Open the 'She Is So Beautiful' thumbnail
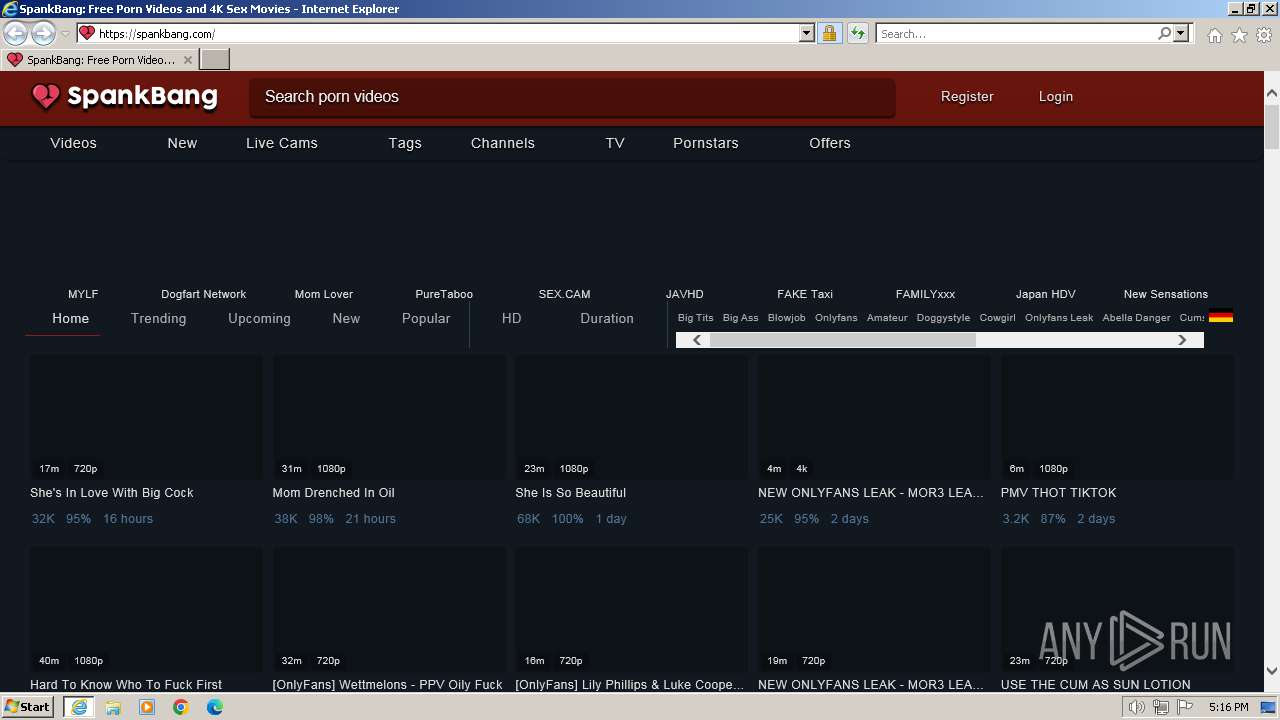The height and width of the screenshot is (720, 1280). click(x=632, y=417)
